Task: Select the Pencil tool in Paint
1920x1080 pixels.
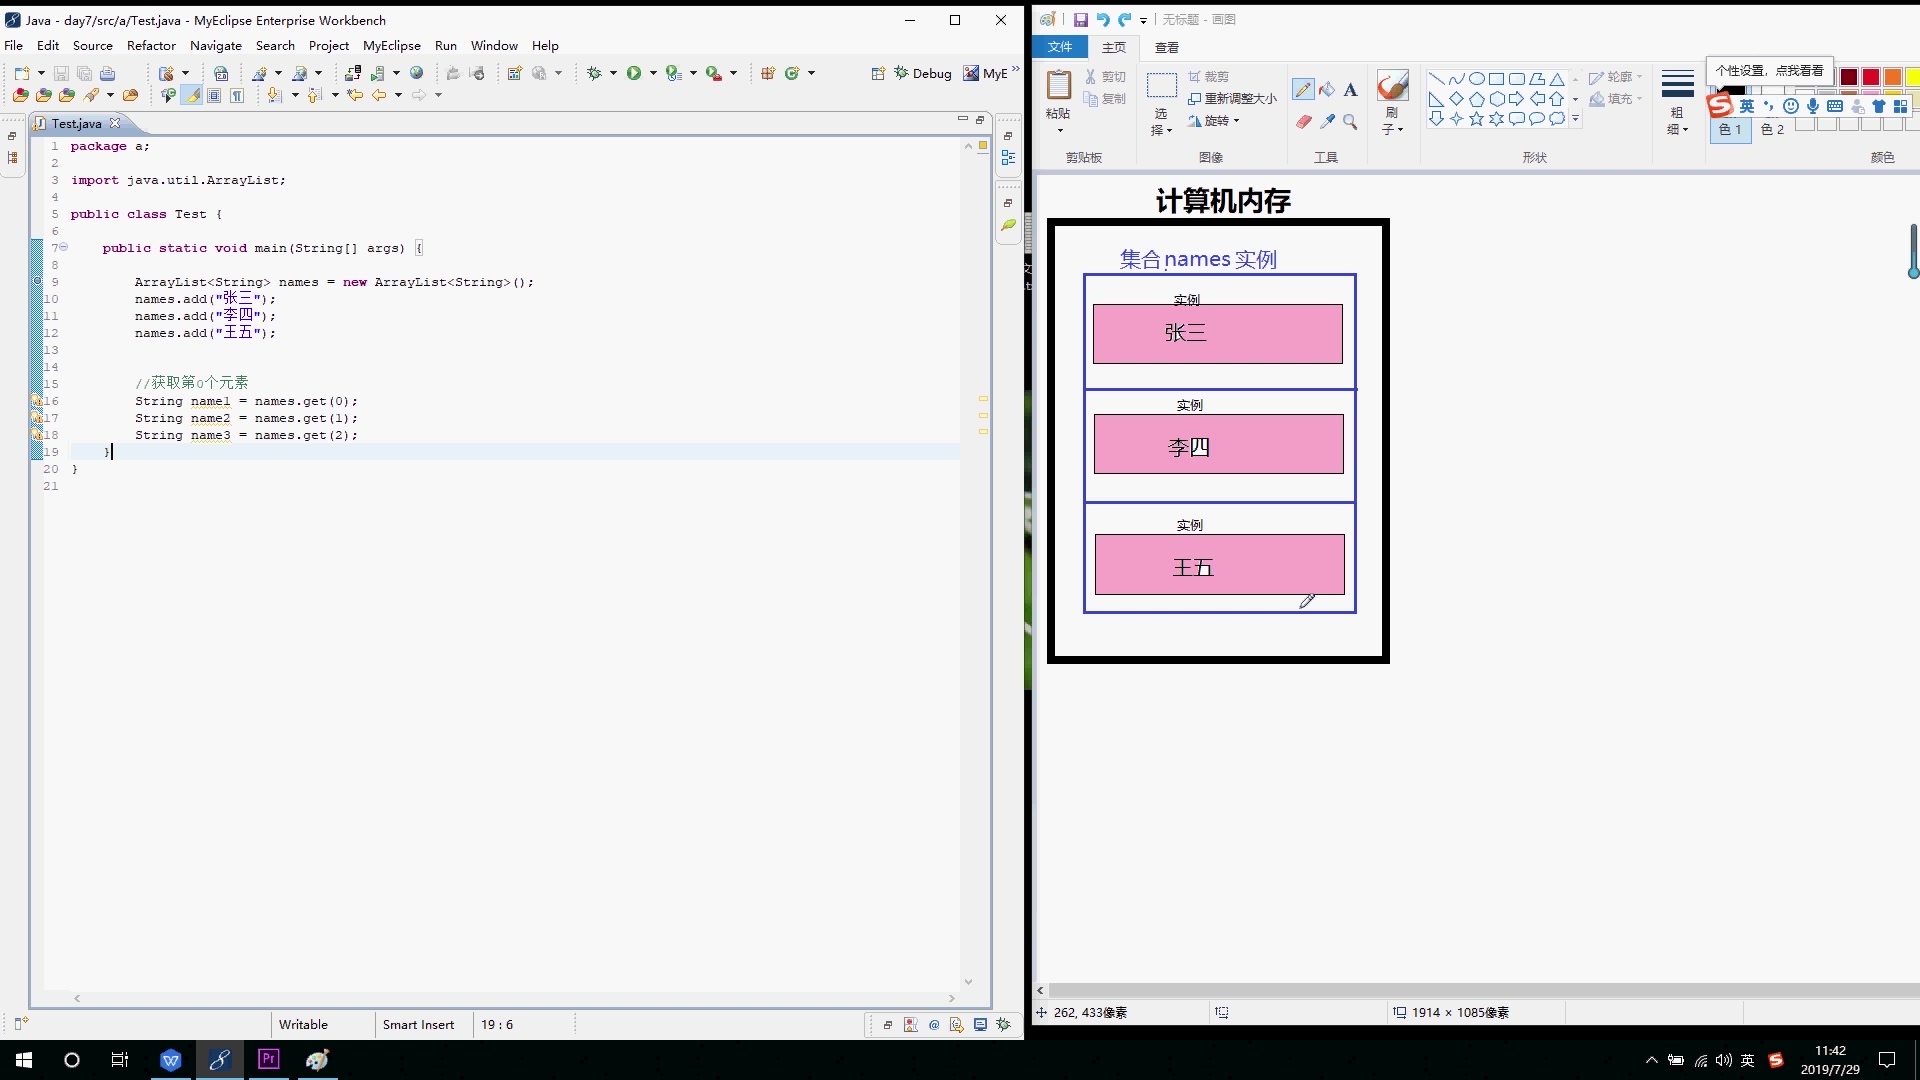Action: tap(1303, 90)
